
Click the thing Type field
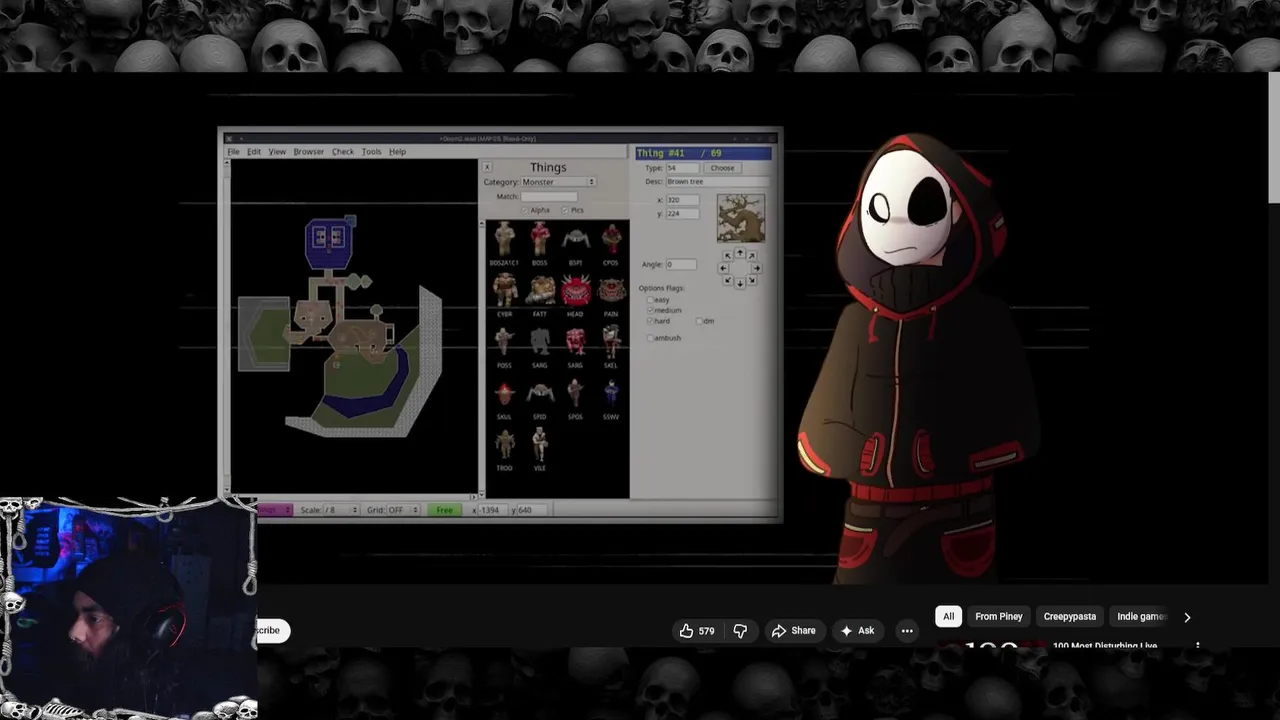(x=682, y=168)
